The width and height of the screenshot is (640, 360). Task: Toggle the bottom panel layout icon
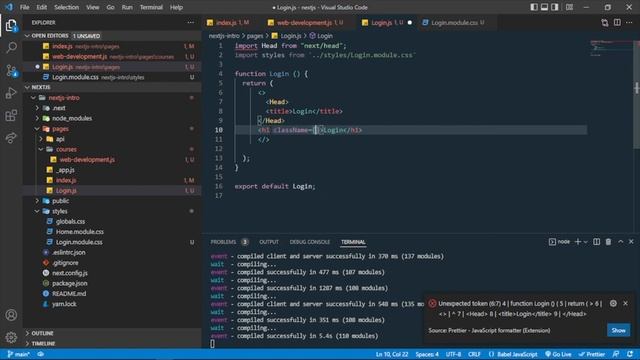point(544,7)
